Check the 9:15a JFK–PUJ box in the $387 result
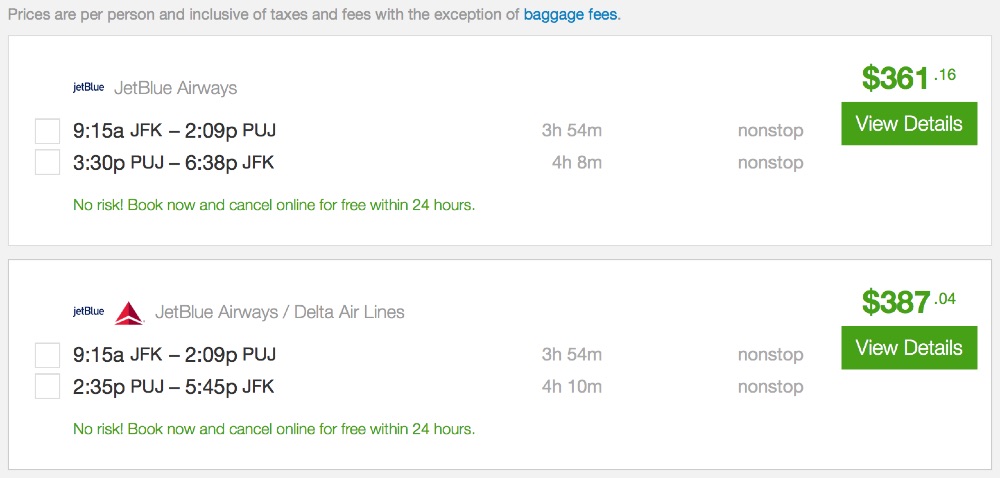 pos(48,355)
